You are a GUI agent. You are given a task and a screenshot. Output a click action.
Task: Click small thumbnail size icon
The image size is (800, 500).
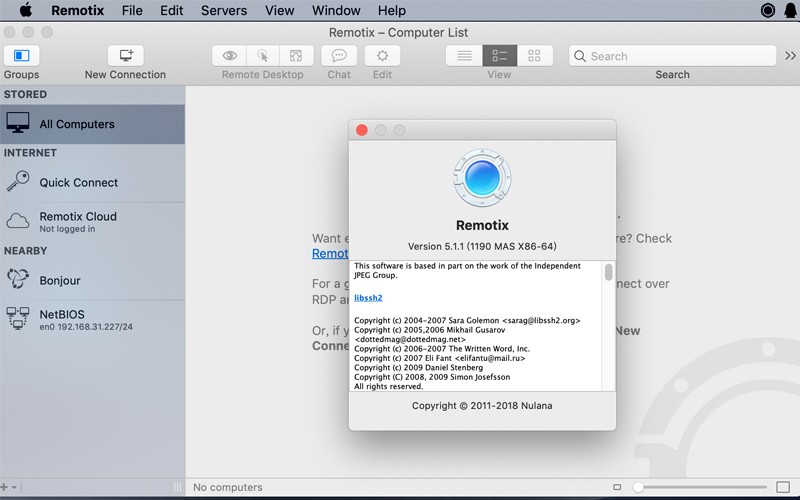point(617,487)
